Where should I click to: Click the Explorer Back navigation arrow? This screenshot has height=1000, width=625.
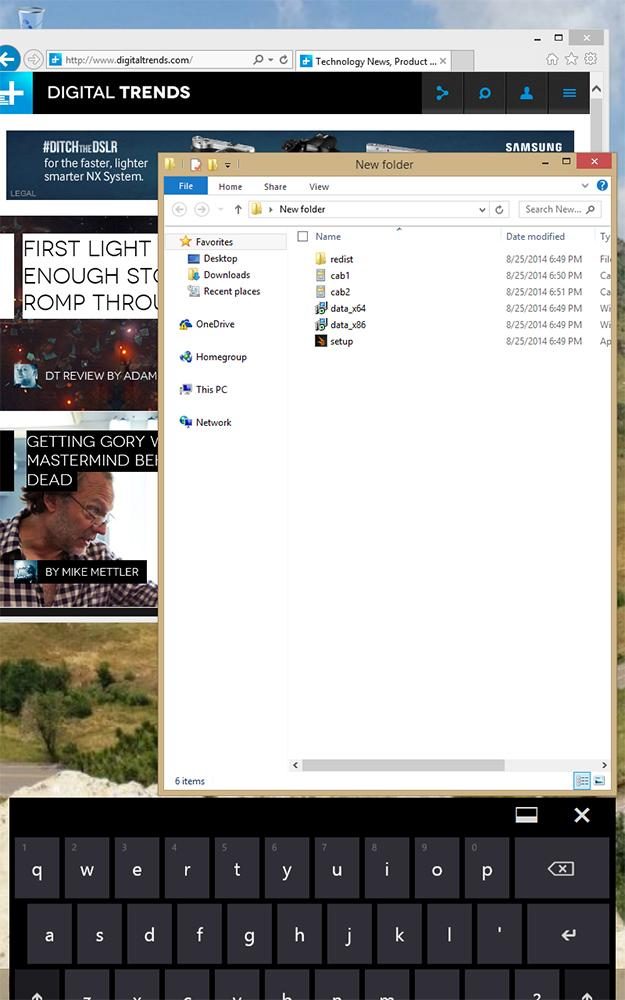click(x=180, y=209)
